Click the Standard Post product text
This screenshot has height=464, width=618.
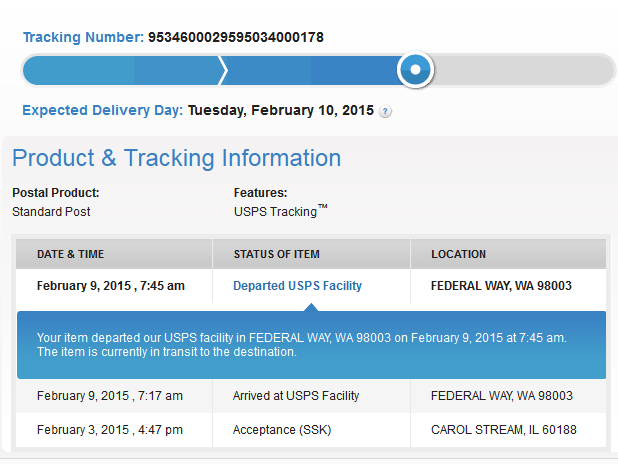[51, 212]
